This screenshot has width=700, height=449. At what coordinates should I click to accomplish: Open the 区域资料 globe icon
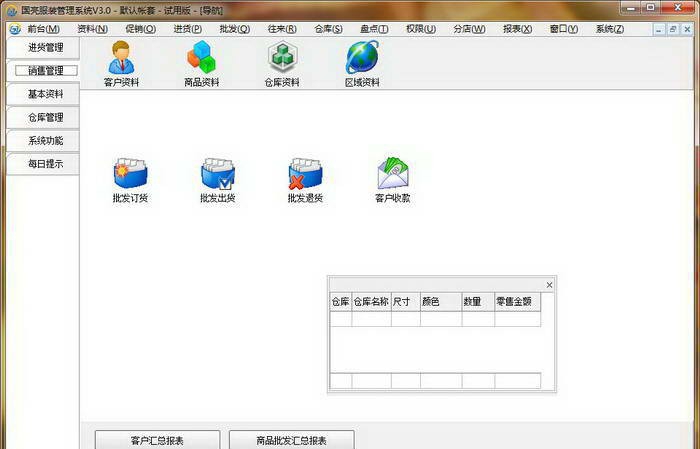click(x=362, y=64)
